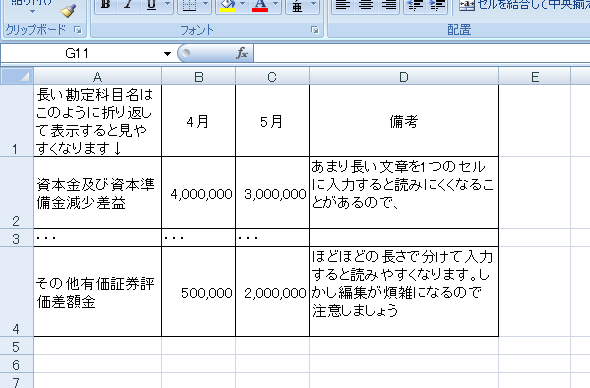Toggle Underline formatting
This screenshot has width=590, height=388.
[151, 5]
